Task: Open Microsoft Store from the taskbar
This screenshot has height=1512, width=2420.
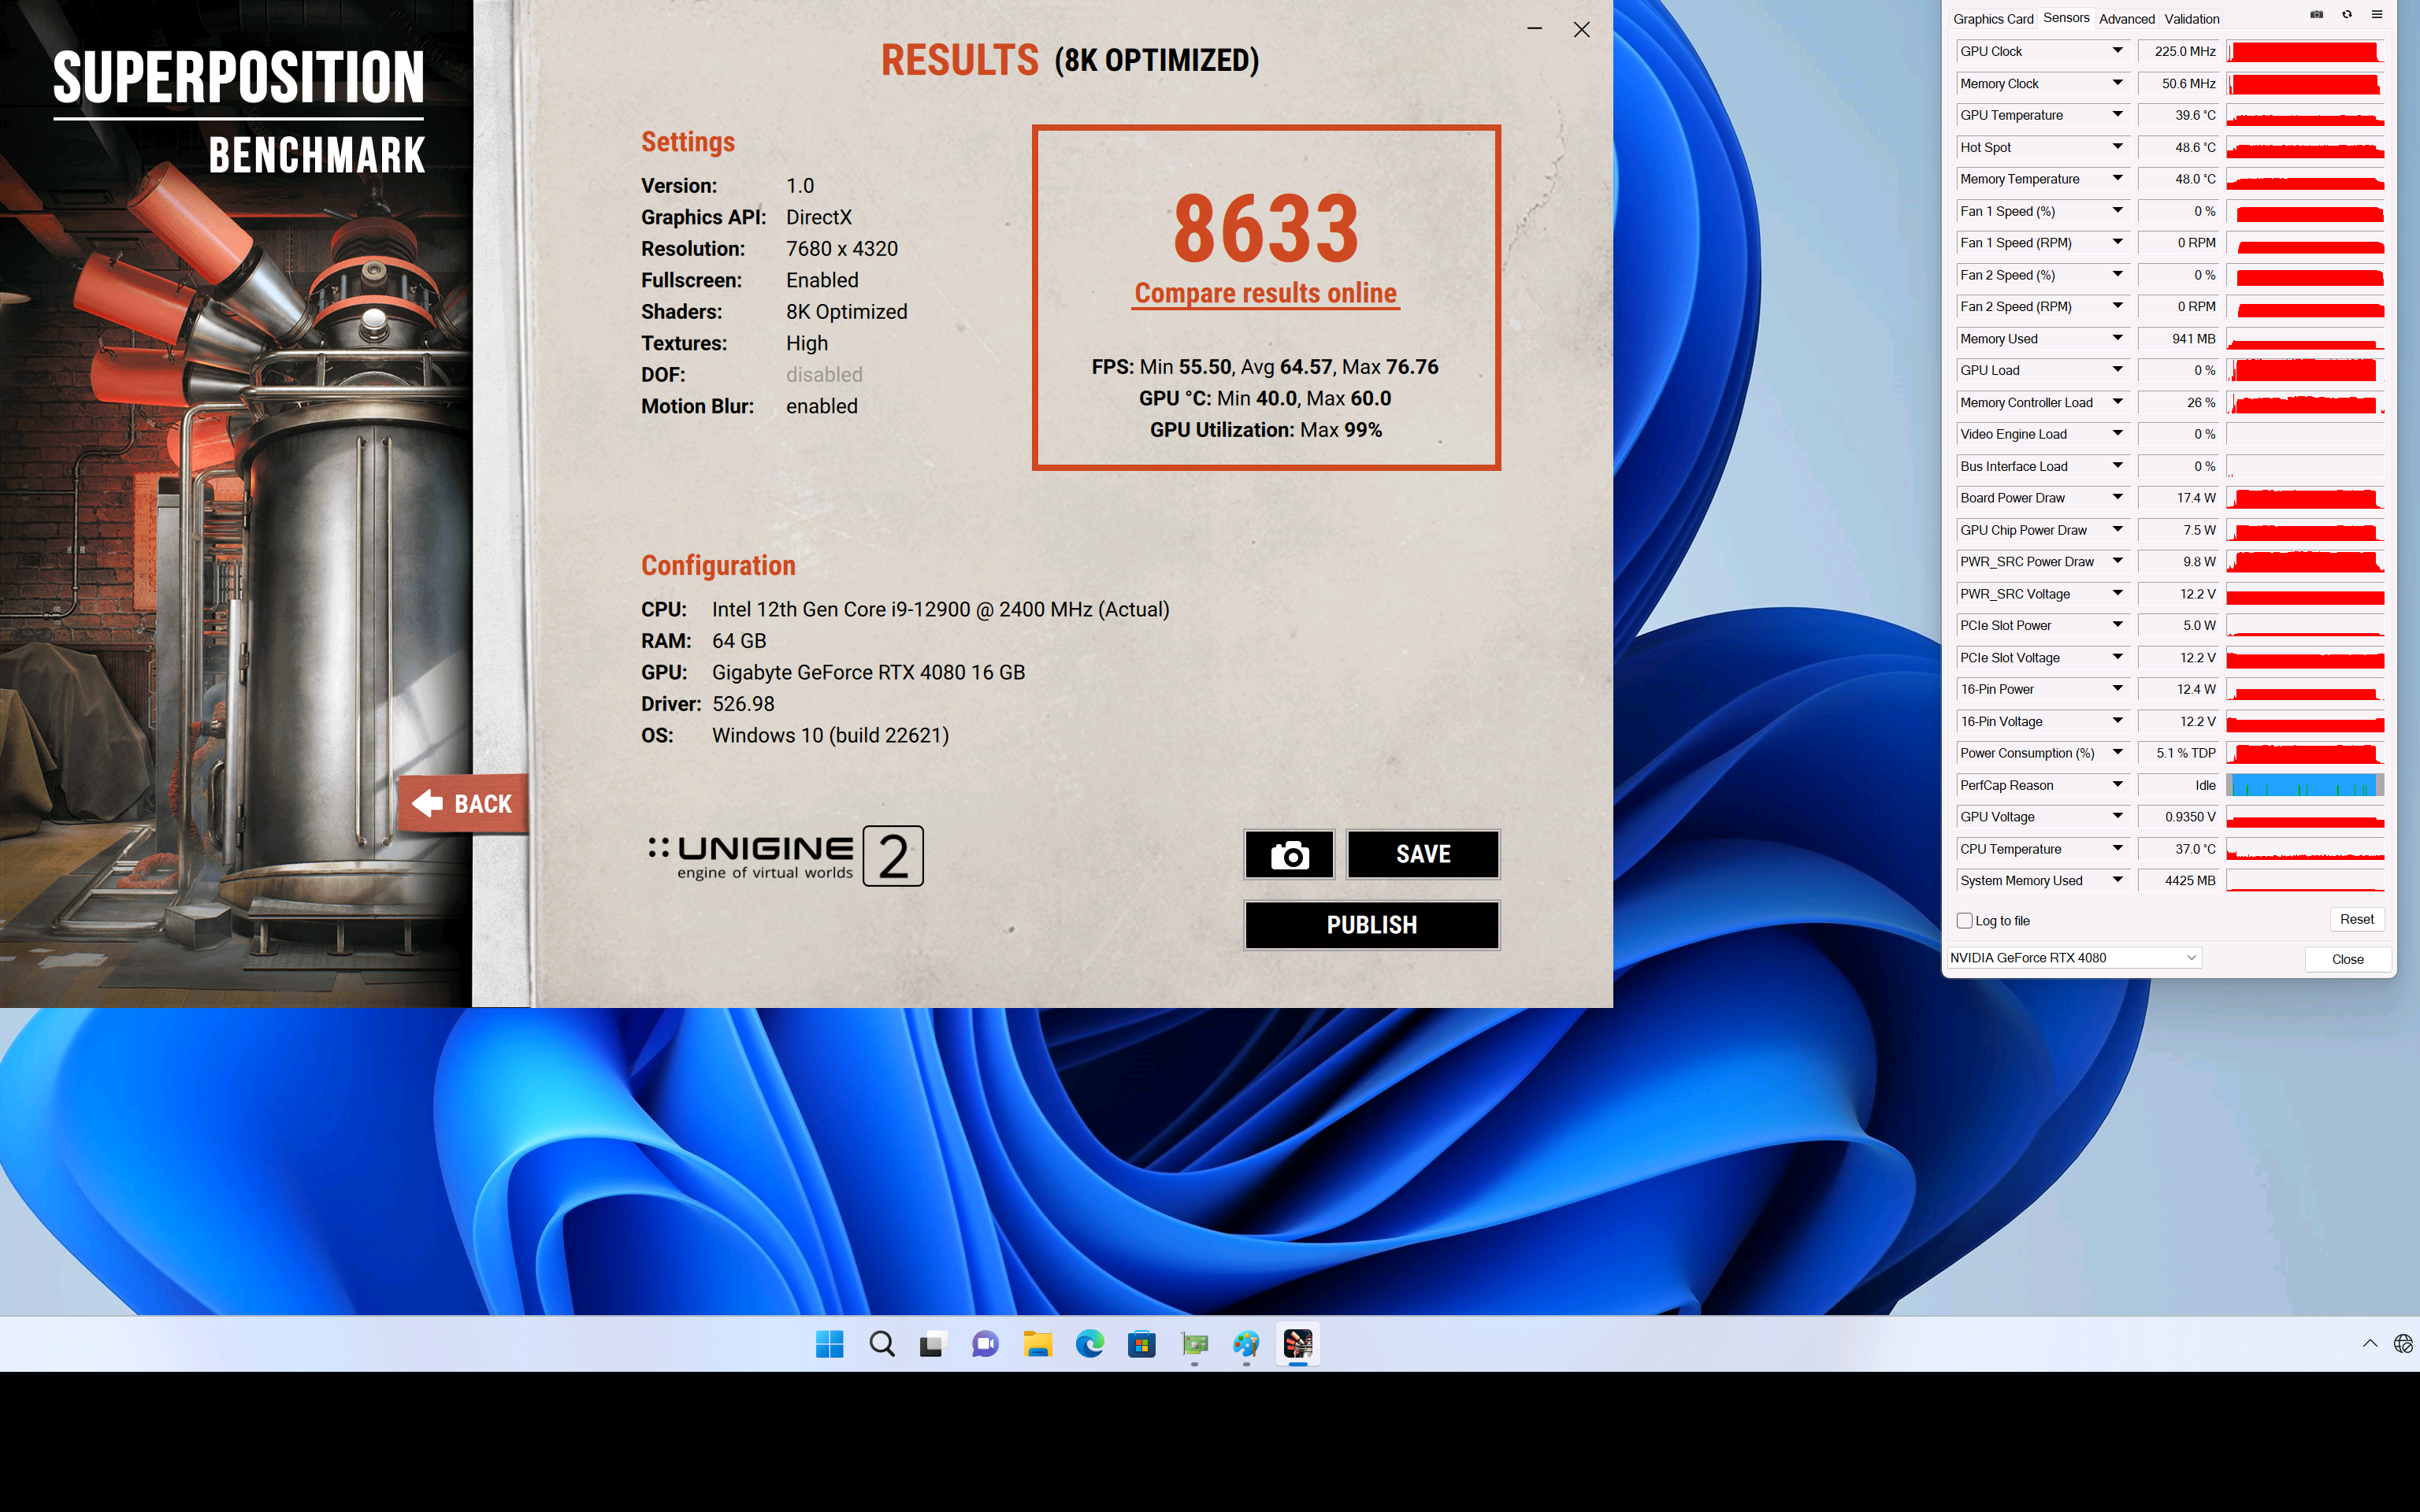Action: (x=1141, y=1344)
